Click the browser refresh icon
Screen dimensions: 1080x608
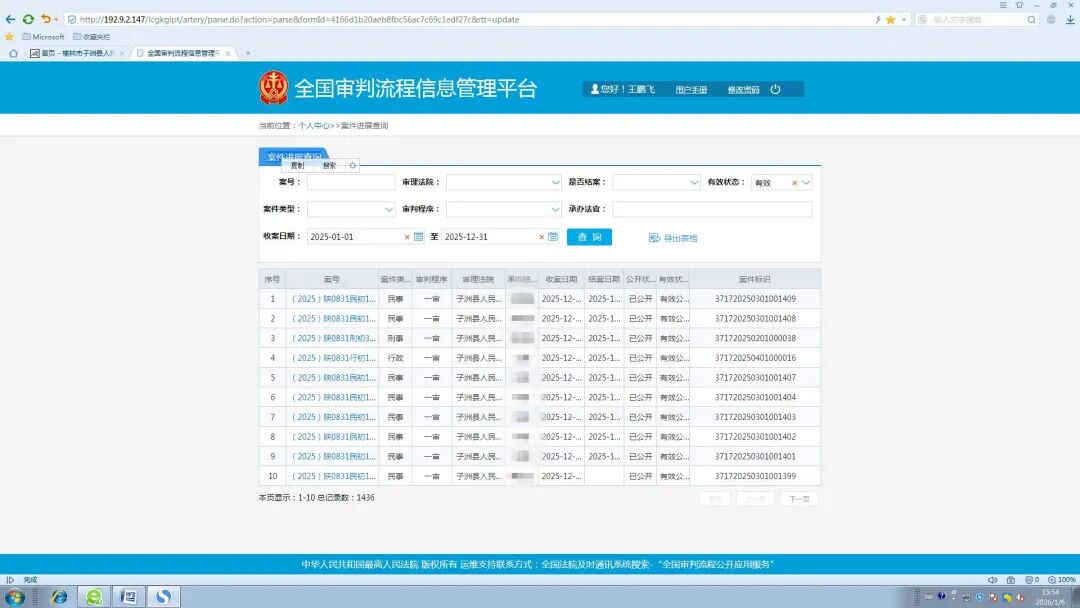pyautogui.click(x=28, y=19)
